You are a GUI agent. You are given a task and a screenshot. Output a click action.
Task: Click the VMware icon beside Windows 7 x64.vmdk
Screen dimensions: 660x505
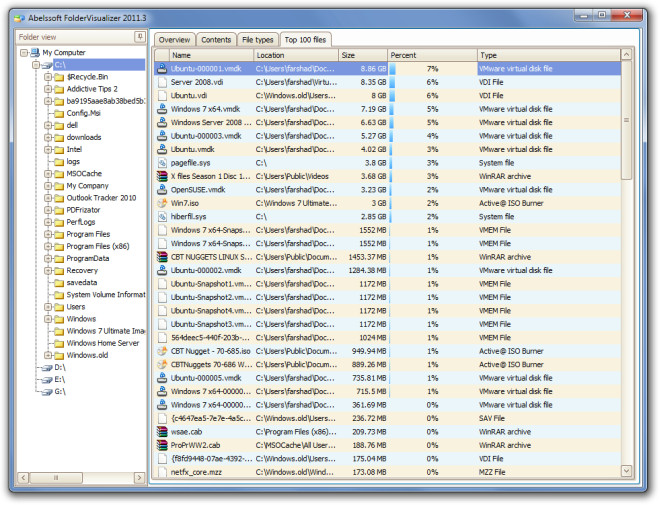[x=162, y=109]
